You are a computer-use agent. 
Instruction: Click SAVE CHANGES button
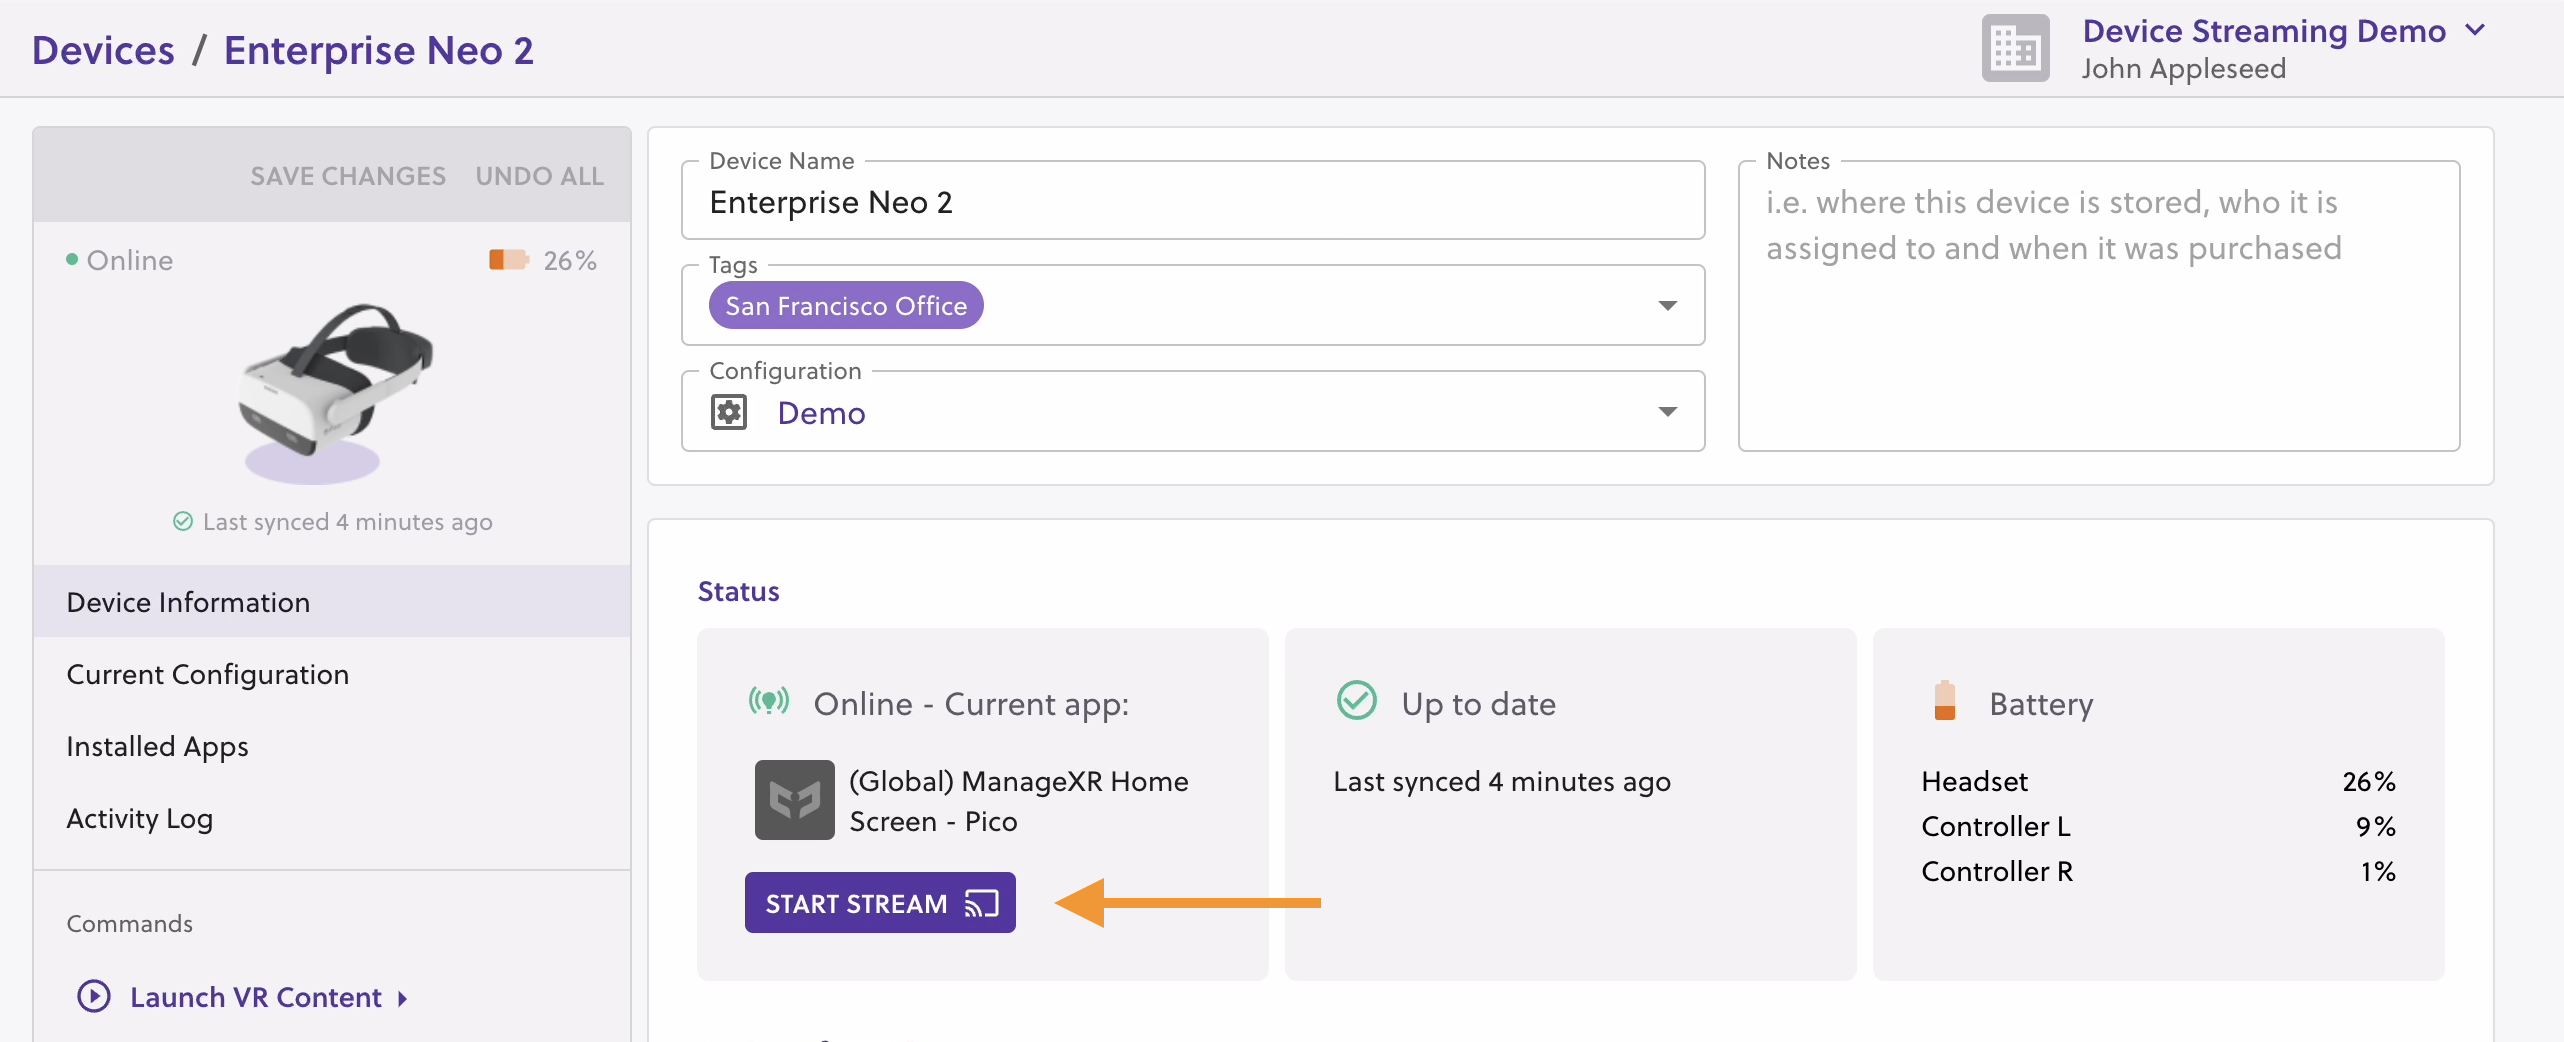(x=348, y=176)
